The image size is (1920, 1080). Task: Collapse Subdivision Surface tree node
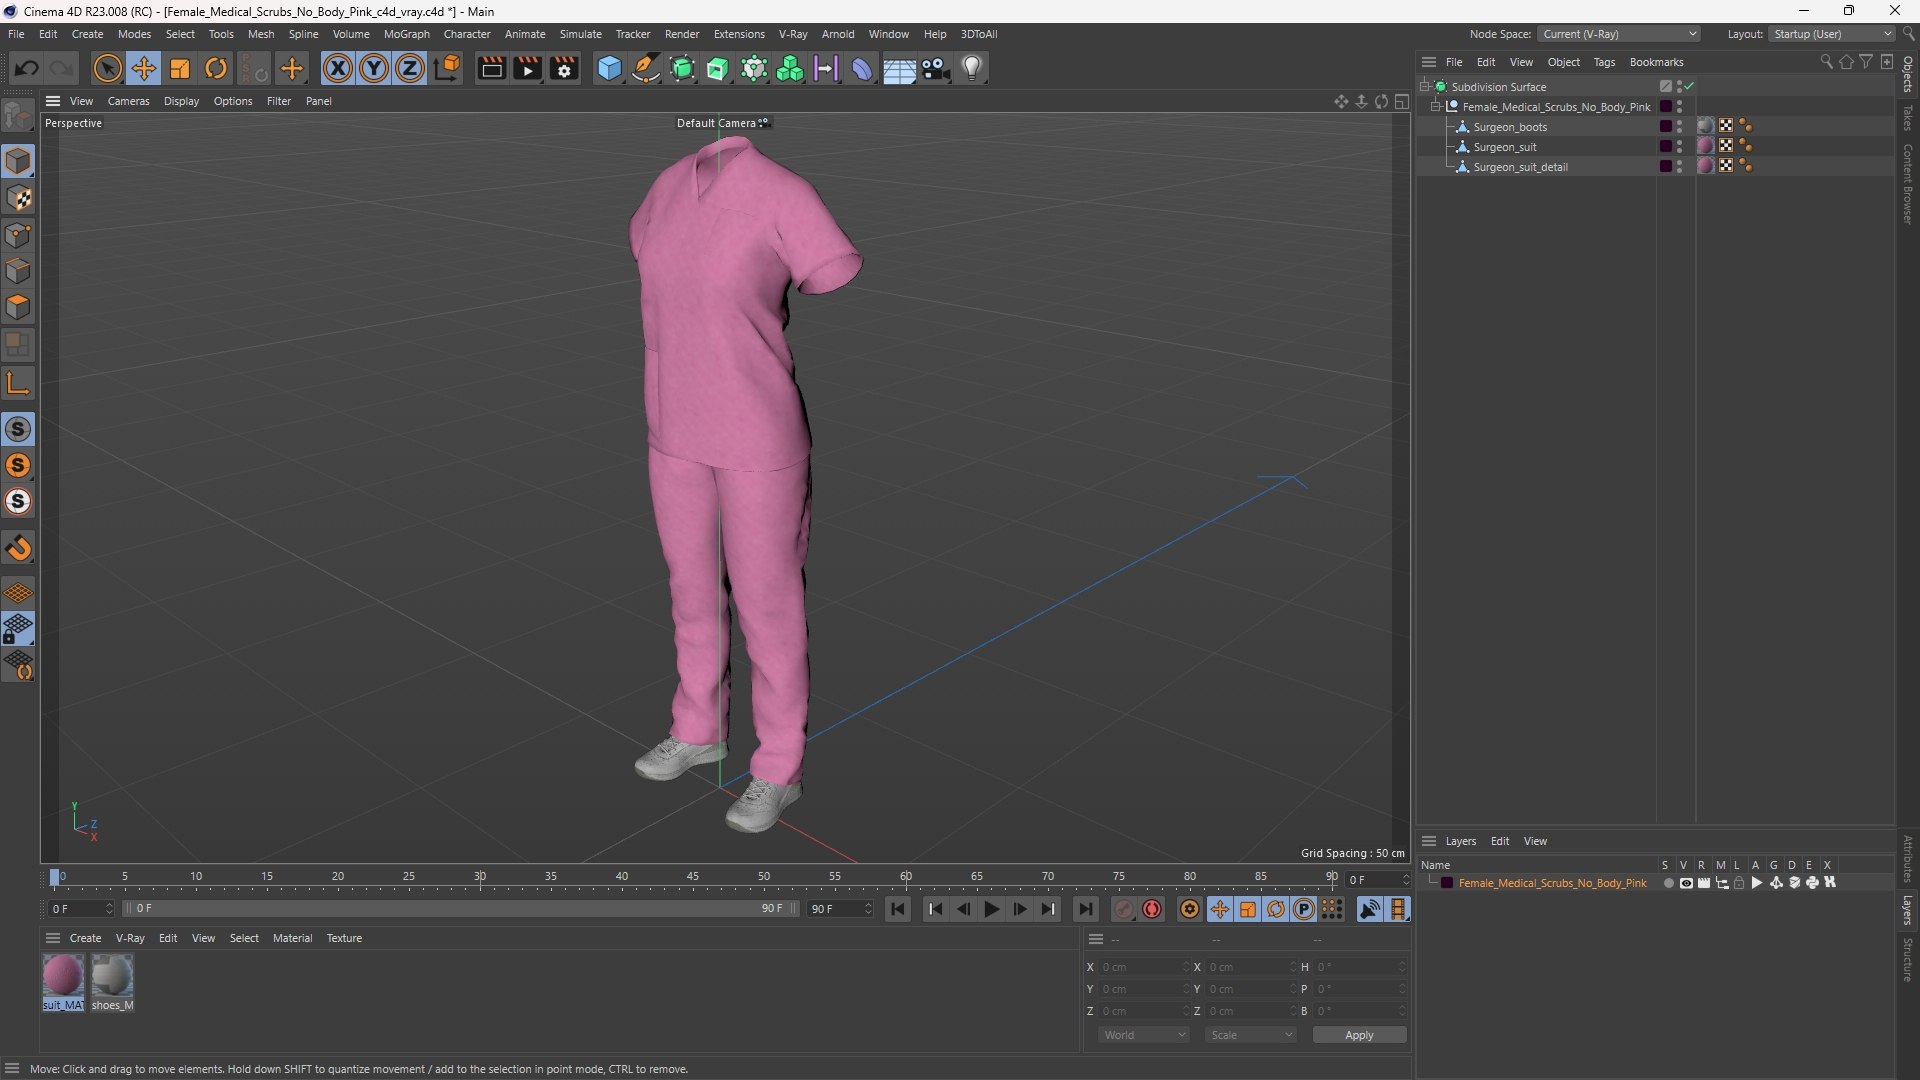click(1424, 87)
